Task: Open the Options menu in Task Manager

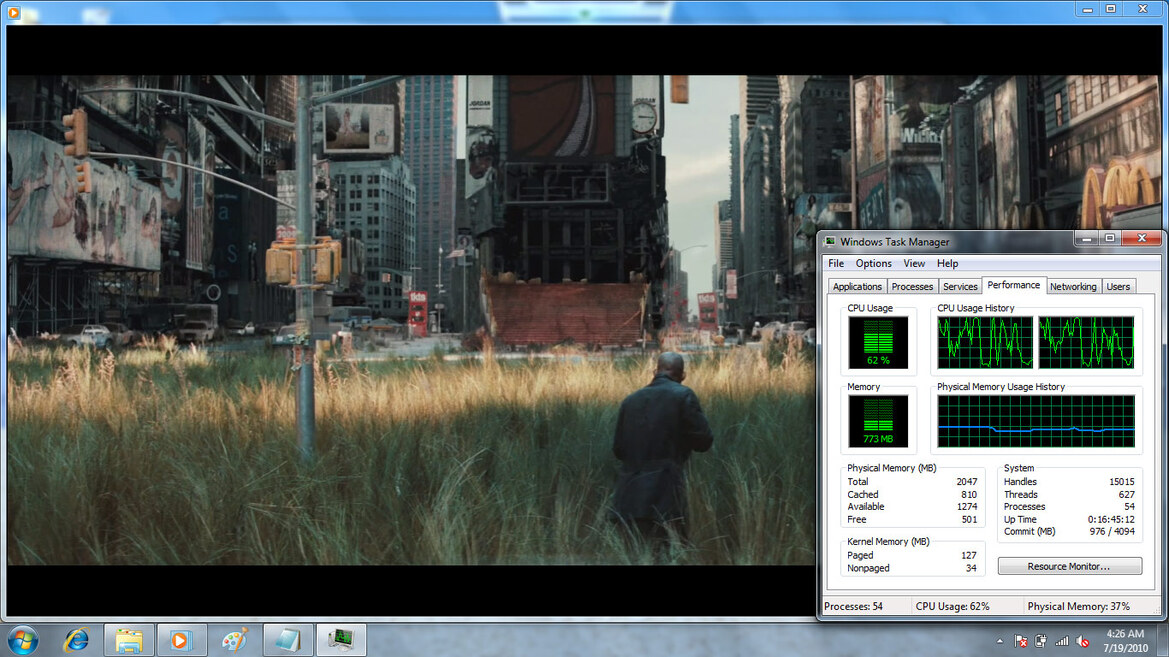Action: (873, 263)
